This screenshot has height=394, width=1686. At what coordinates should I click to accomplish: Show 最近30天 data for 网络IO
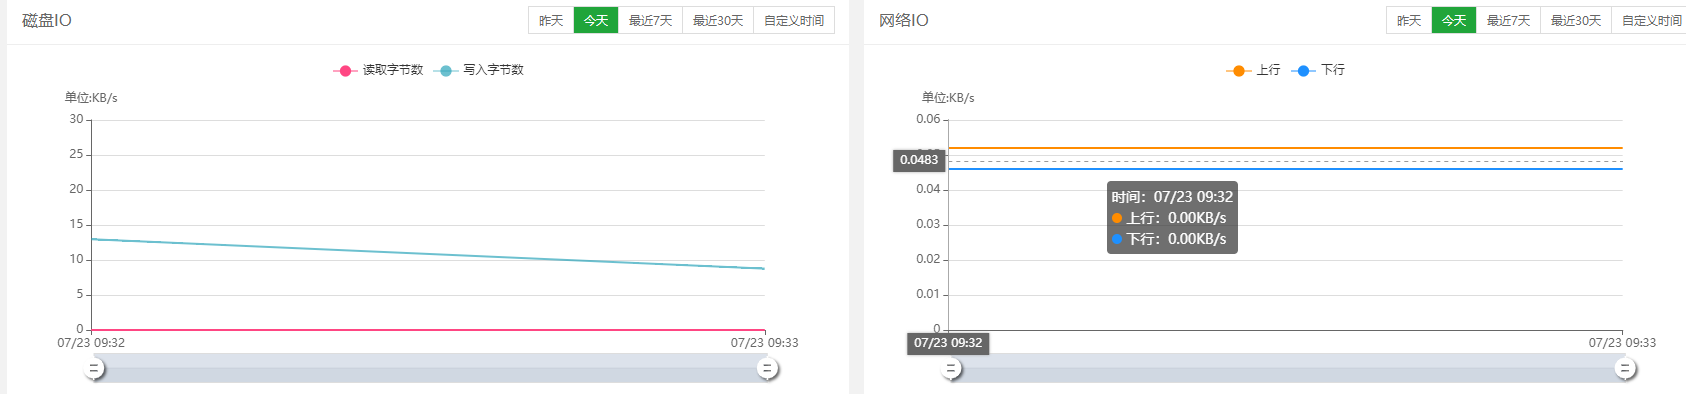[x=1576, y=20]
